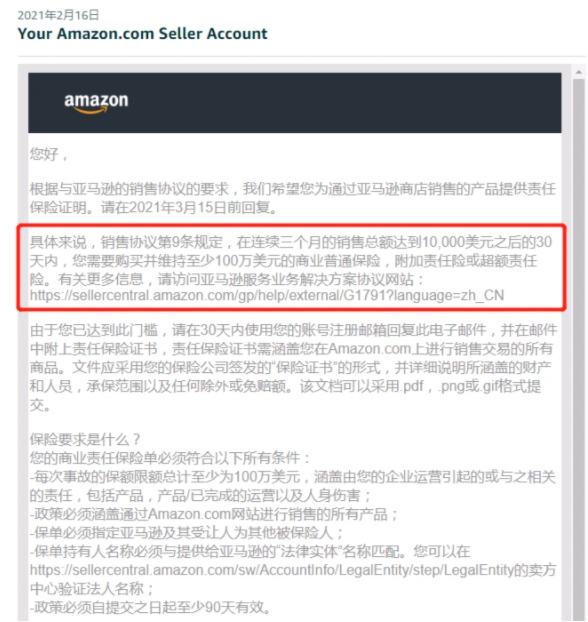This screenshot has height=622, width=588.
Task: Click the Amazon logo in the banner
Action: point(96,103)
